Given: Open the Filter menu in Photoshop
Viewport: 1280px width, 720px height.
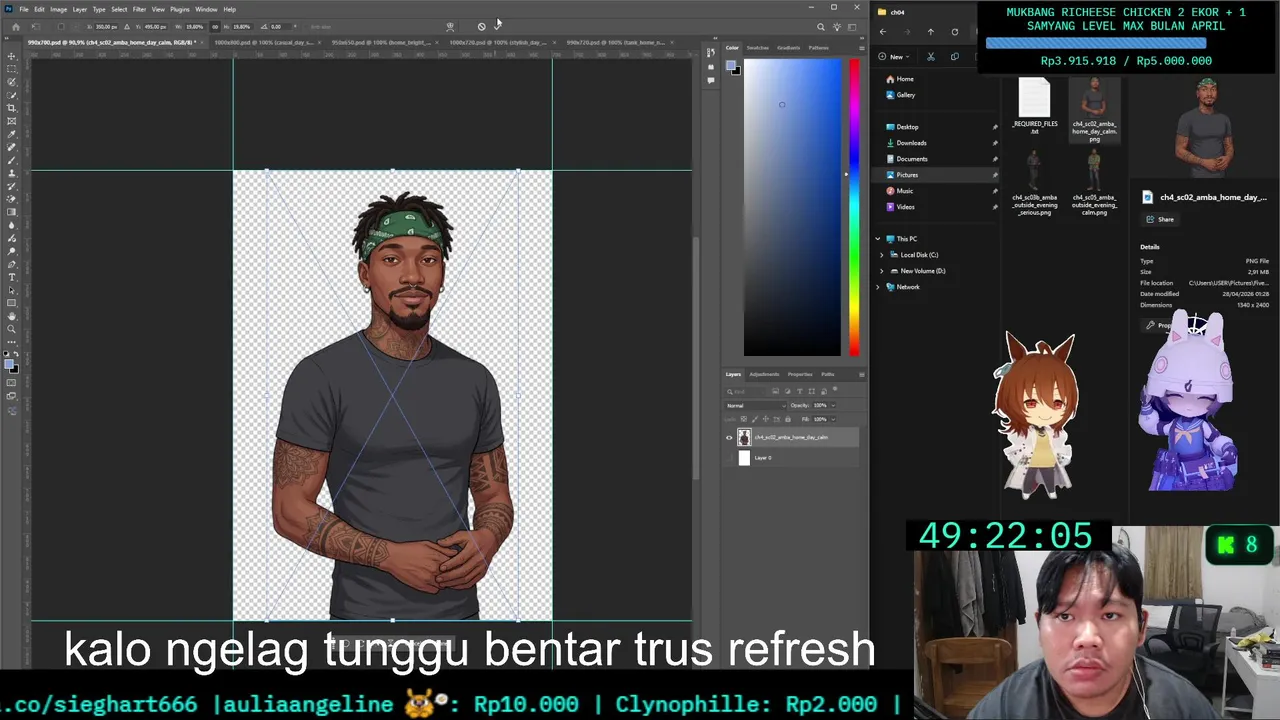Looking at the screenshot, I should click(x=139, y=9).
